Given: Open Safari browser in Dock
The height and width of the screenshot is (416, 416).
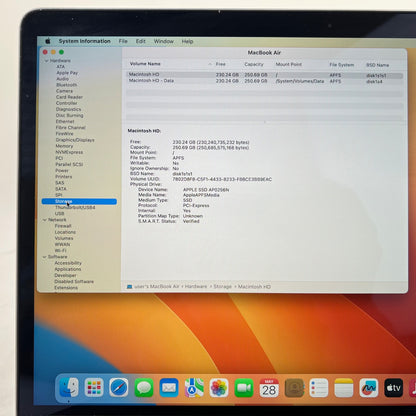Looking at the screenshot, I should click(x=119, y=388).
